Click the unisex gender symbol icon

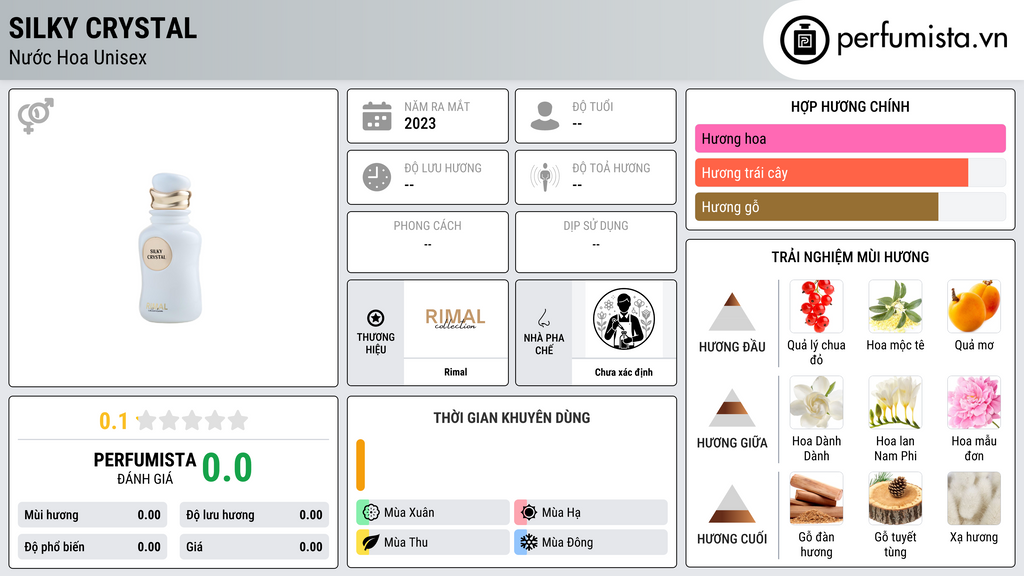click(36, 116)
